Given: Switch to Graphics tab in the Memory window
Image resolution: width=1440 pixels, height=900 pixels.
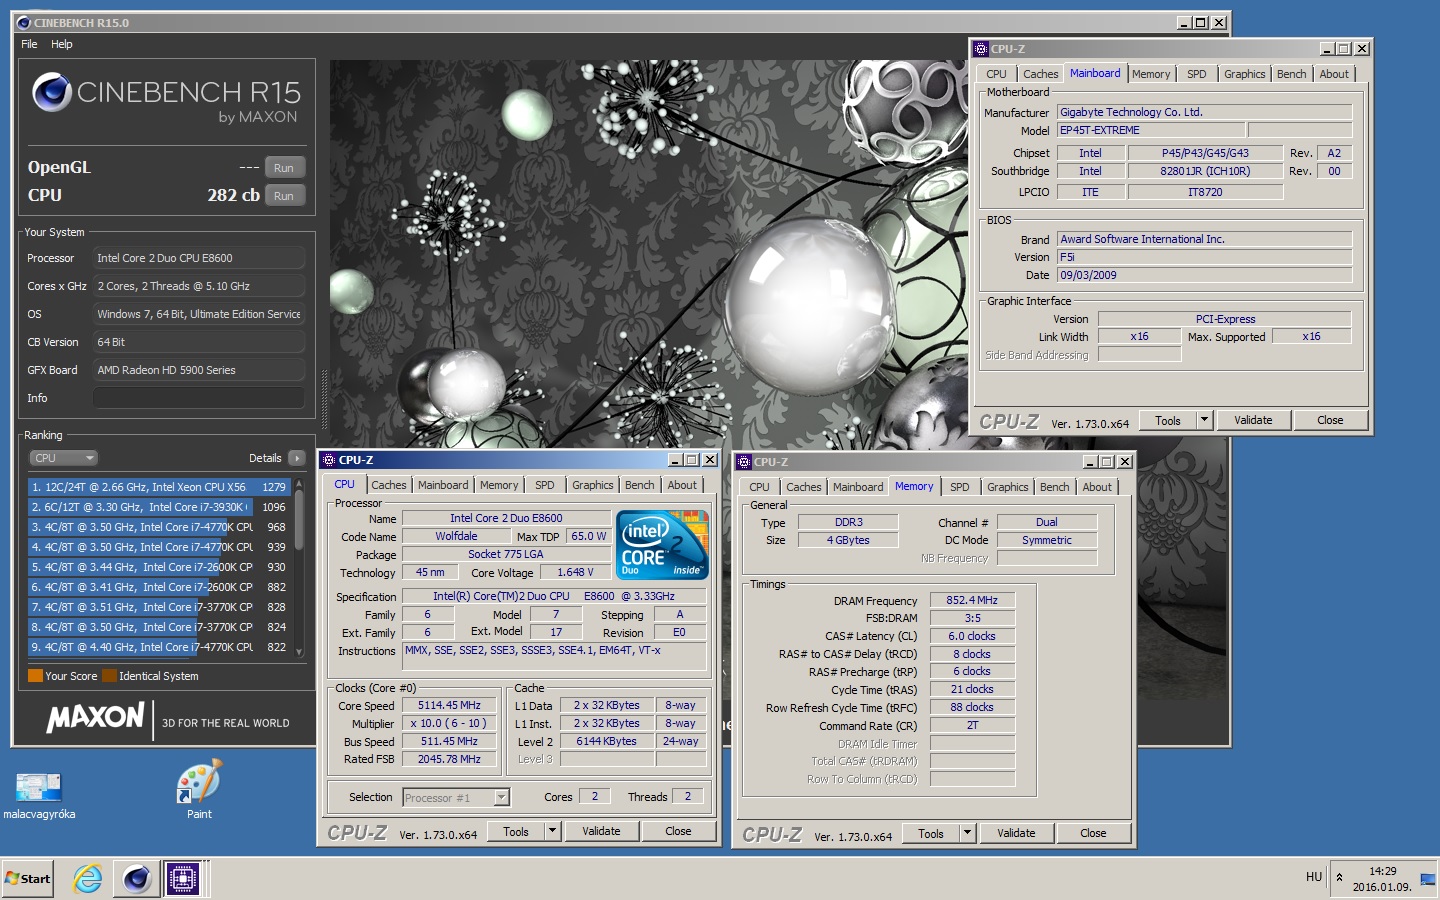Looking at the screenshot, I should pyautogui.click(x=1008, y=487).
